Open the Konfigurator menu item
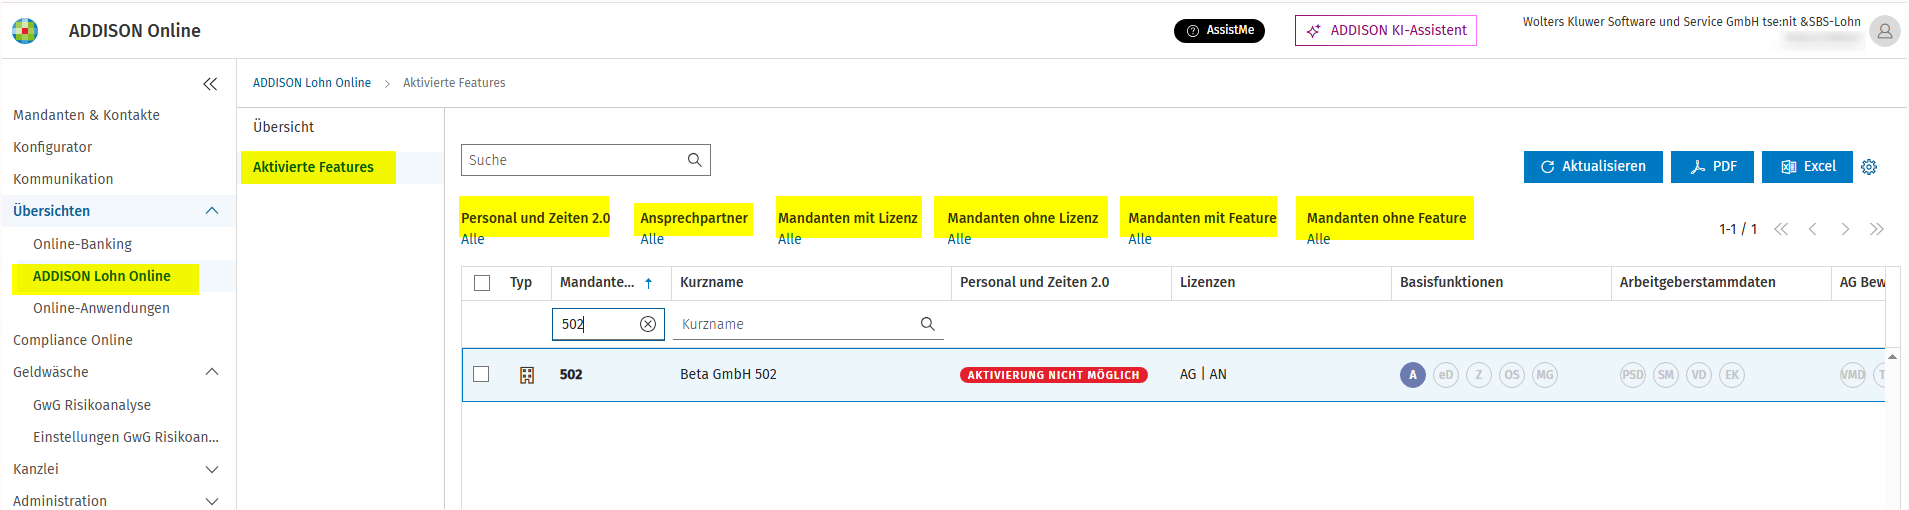 52,147
